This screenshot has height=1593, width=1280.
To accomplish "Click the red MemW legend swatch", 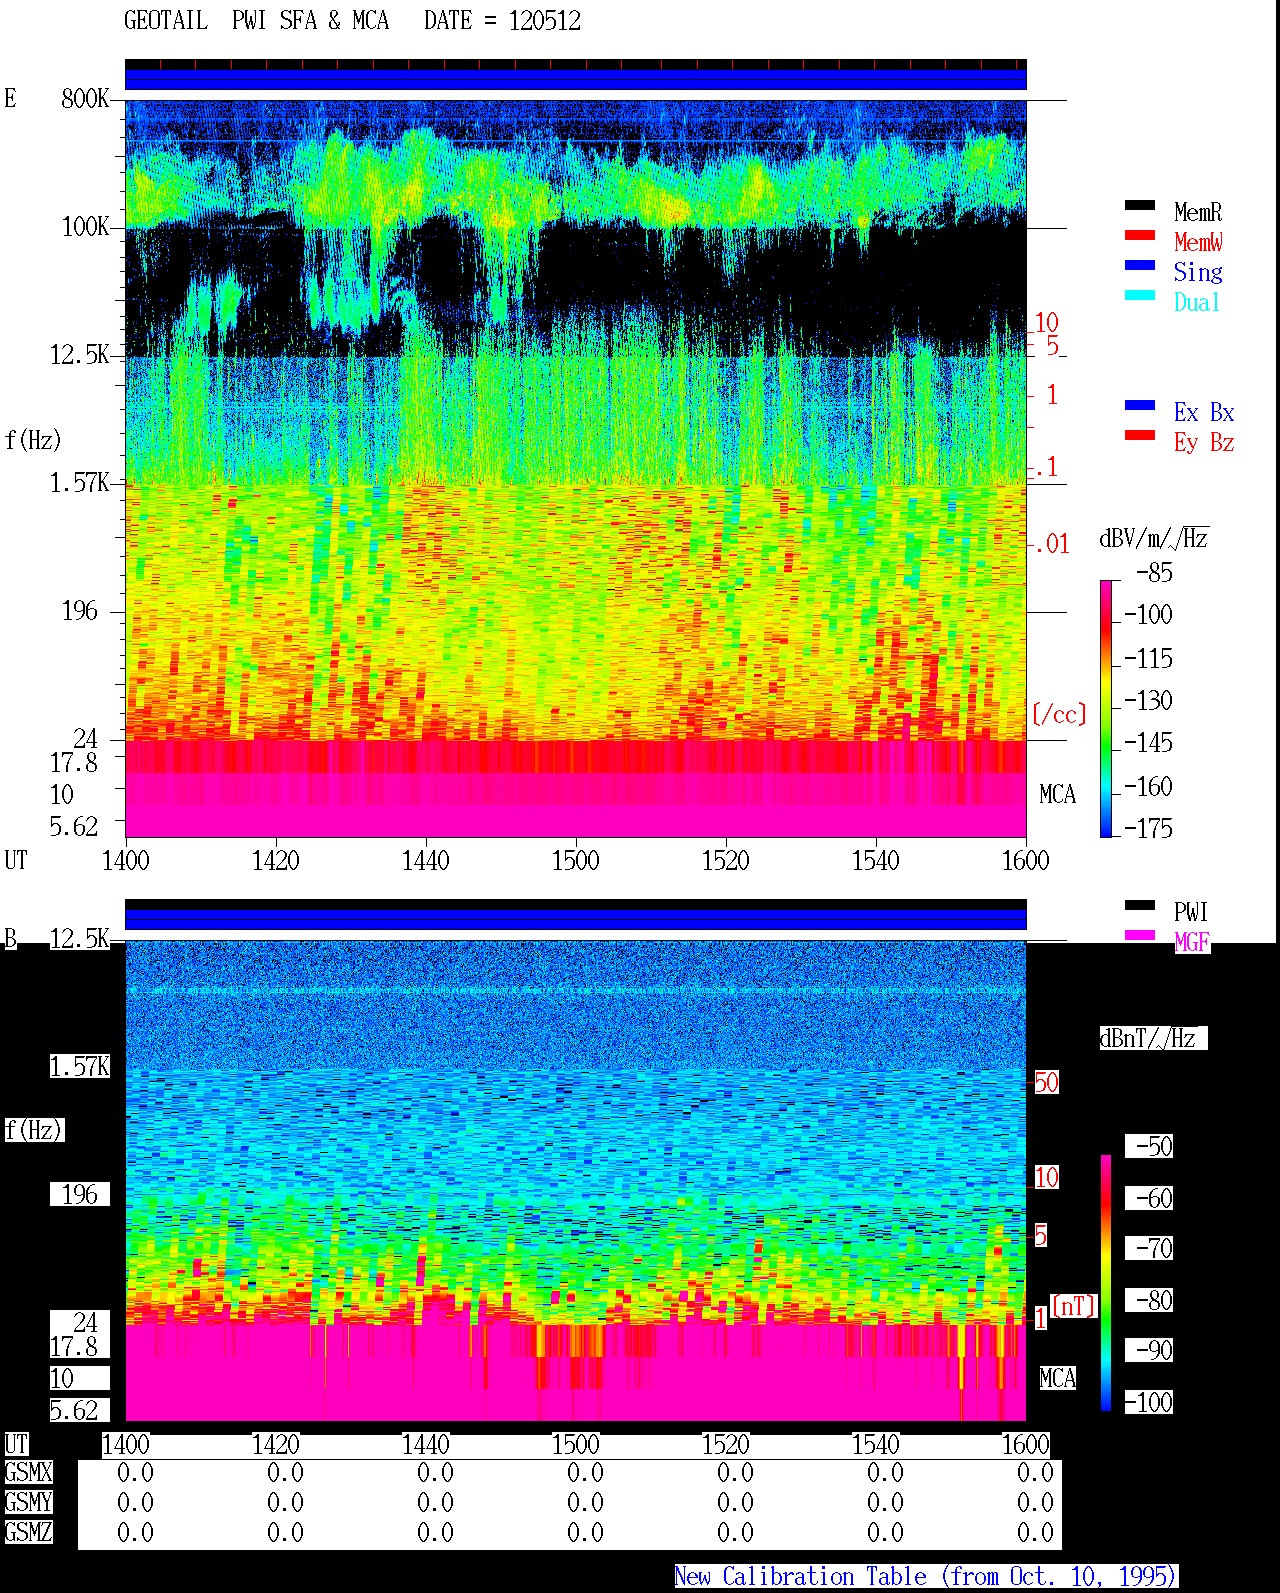I will [x=1140, y=235].
